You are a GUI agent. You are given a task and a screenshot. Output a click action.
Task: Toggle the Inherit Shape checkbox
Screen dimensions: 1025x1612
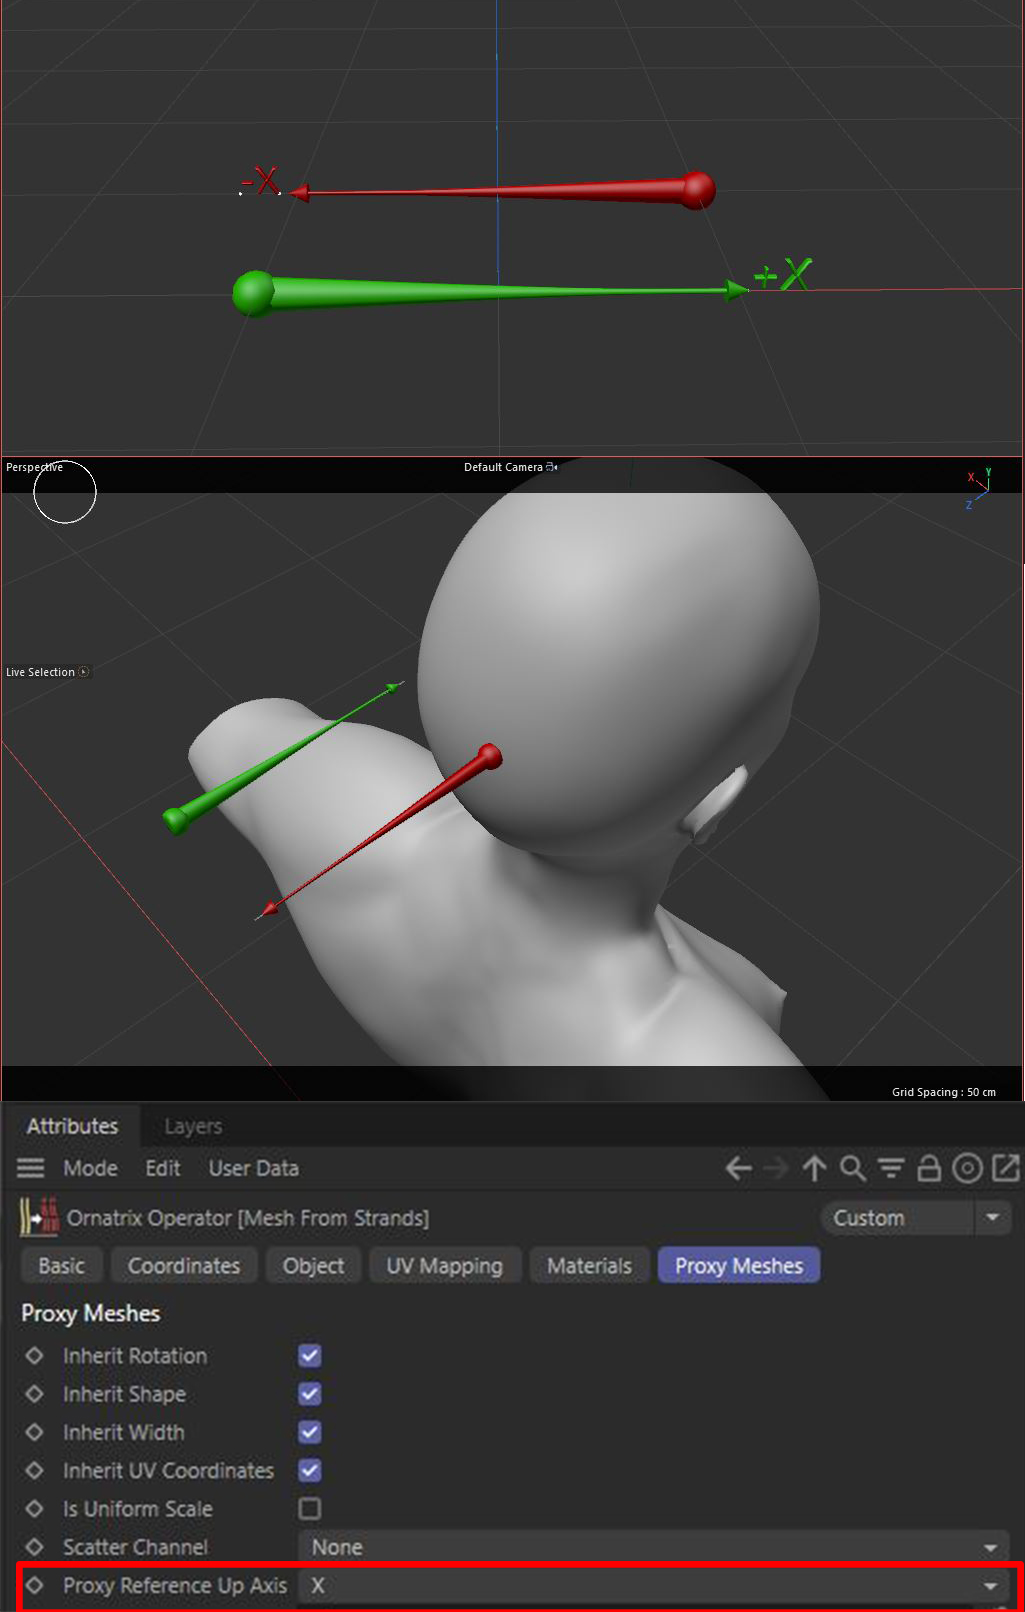point(310,1394)
